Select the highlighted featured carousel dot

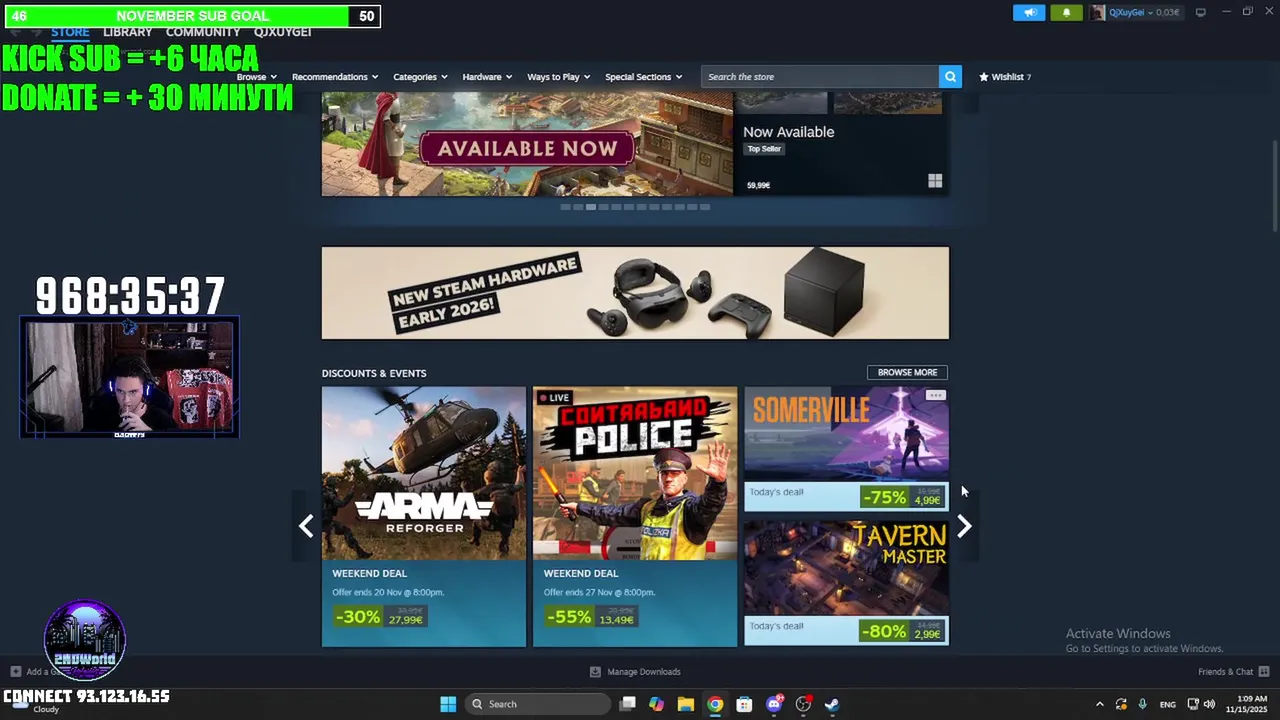pyautogui.click(x=591, y=207)
